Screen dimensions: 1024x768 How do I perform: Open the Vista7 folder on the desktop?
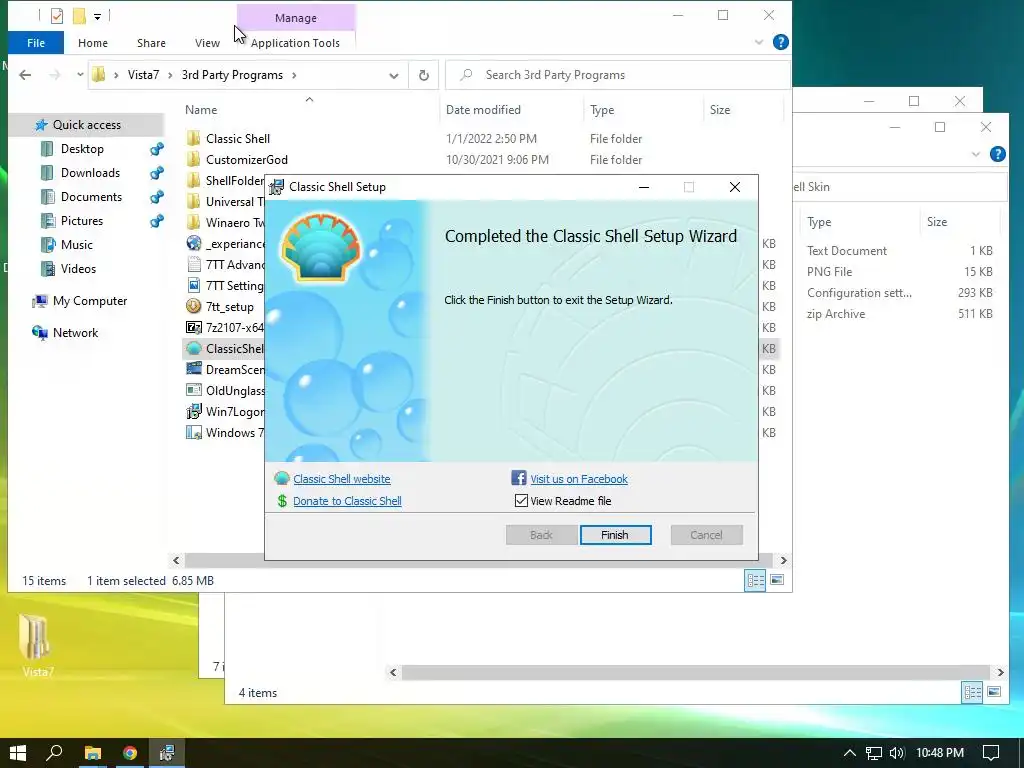tap(37, 643)
